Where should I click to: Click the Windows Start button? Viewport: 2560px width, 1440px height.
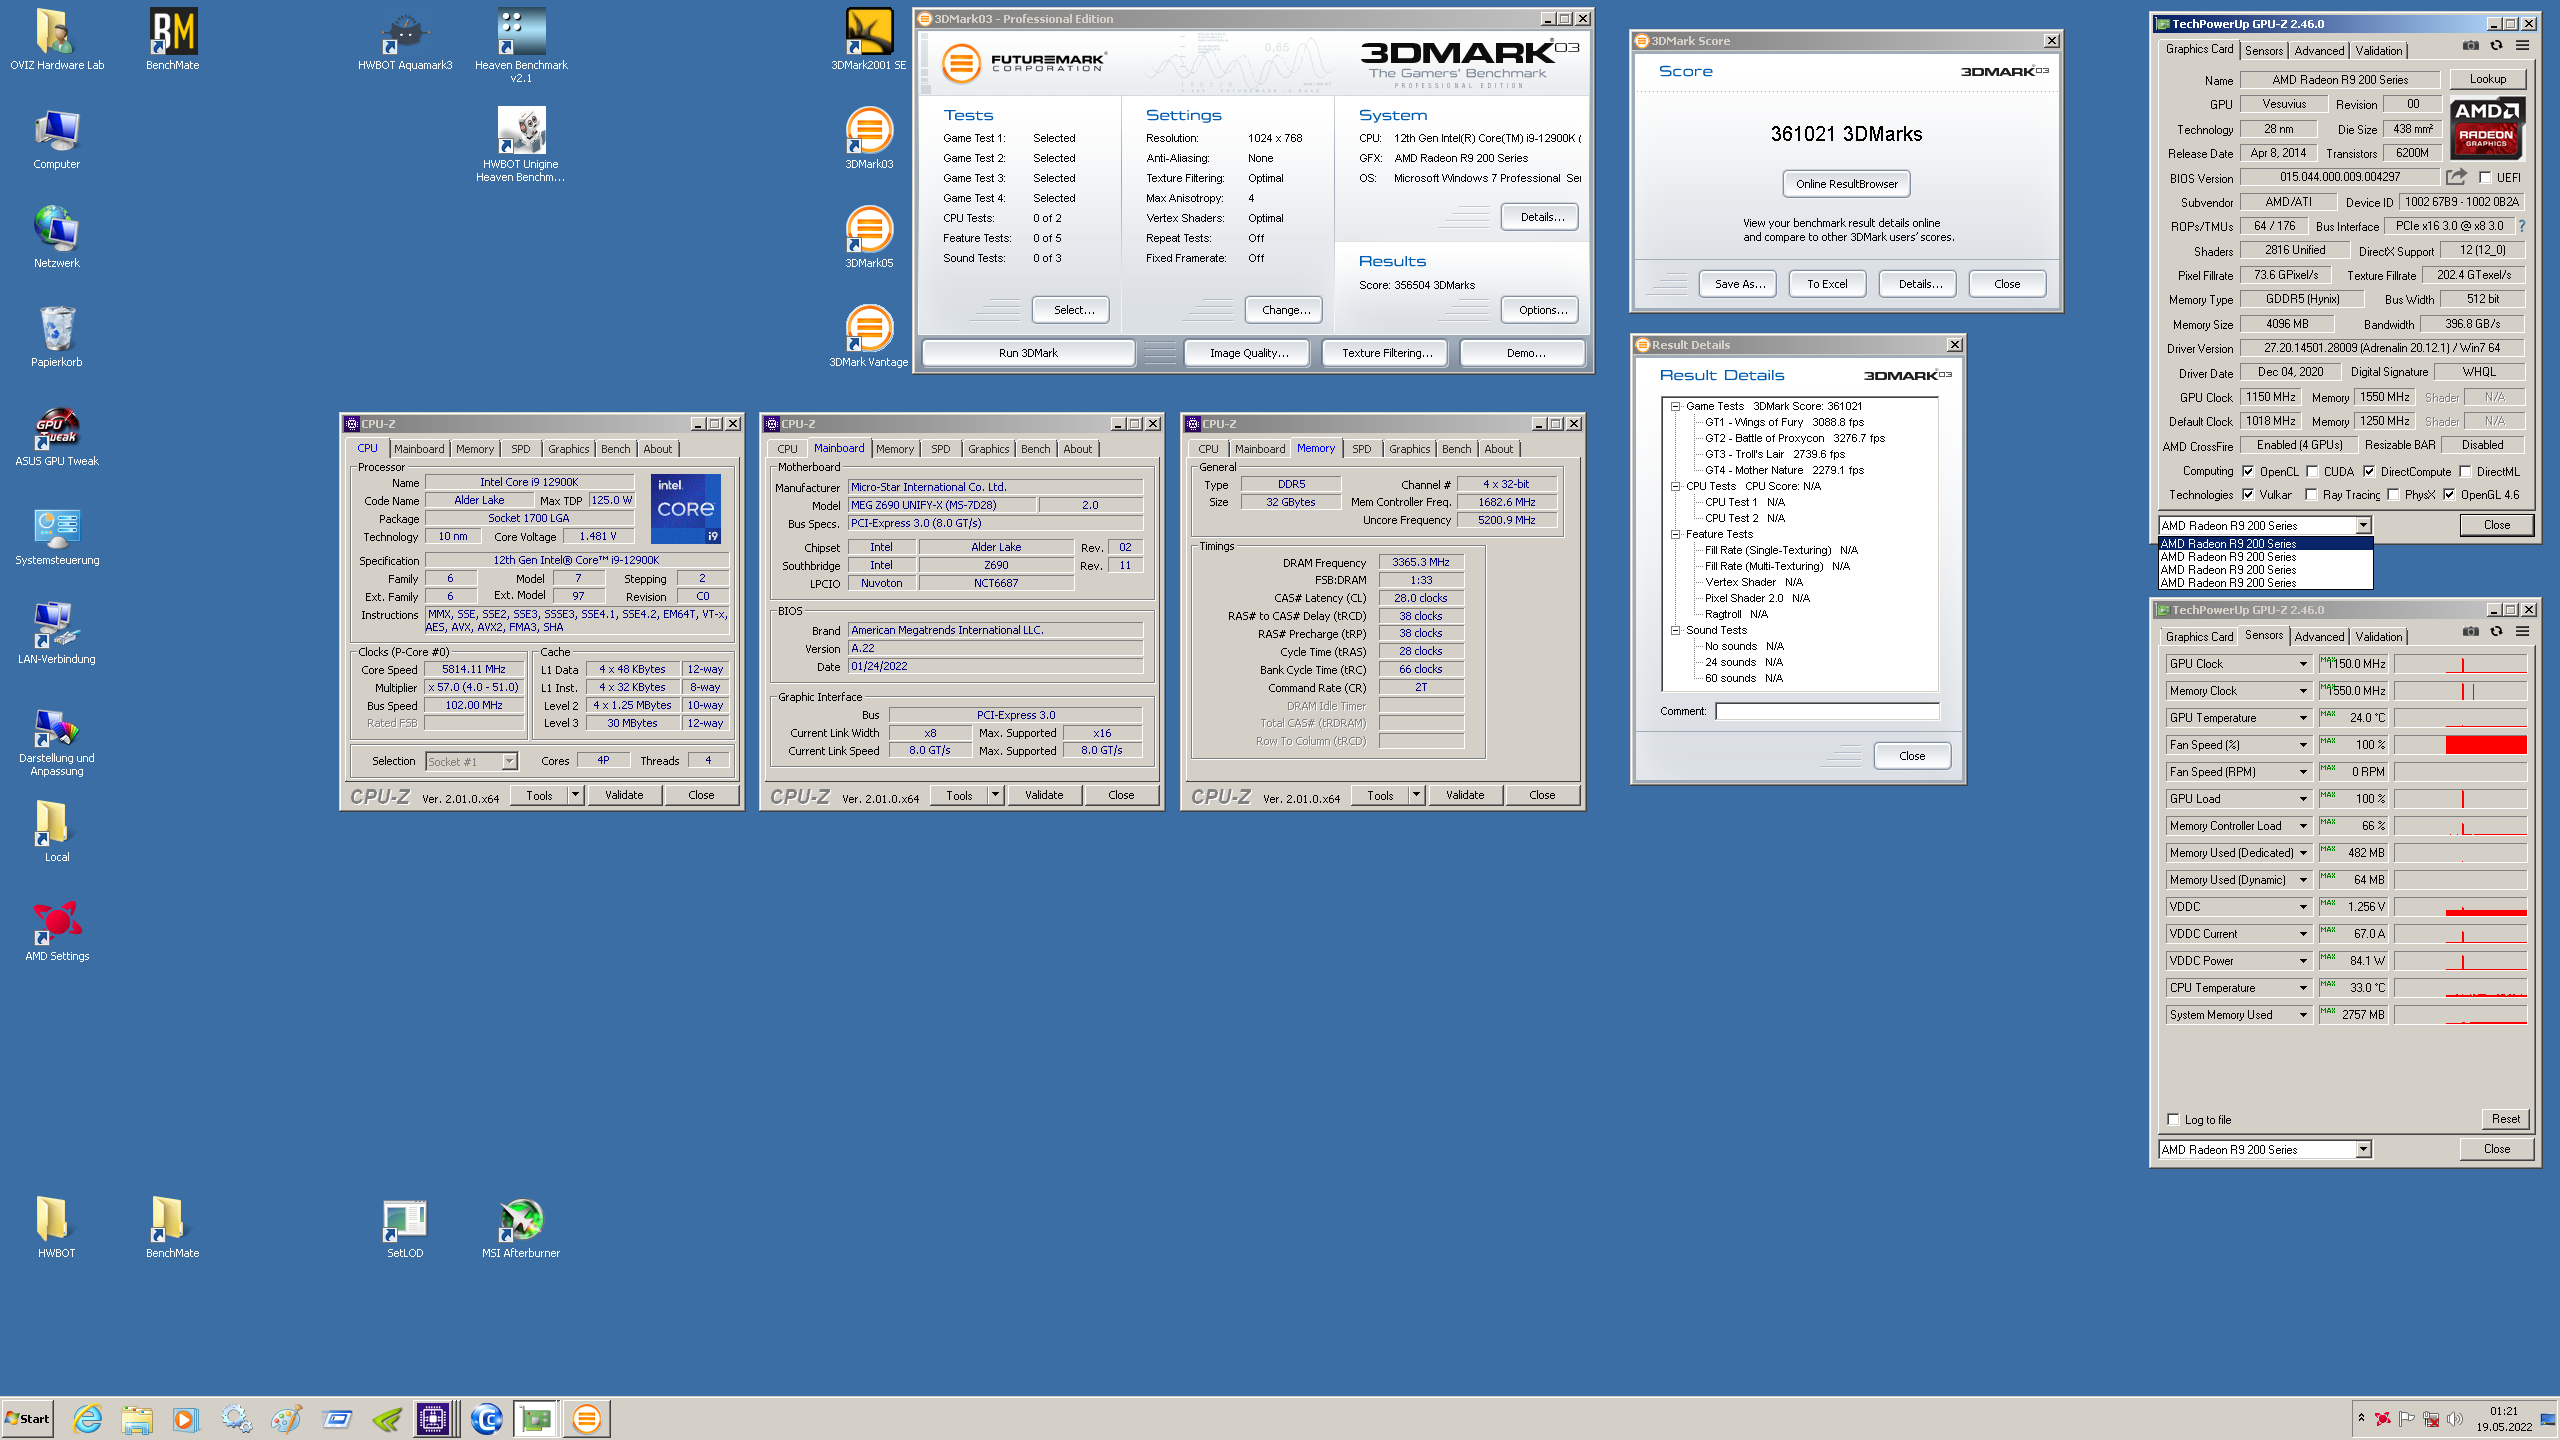[28, 1418]
